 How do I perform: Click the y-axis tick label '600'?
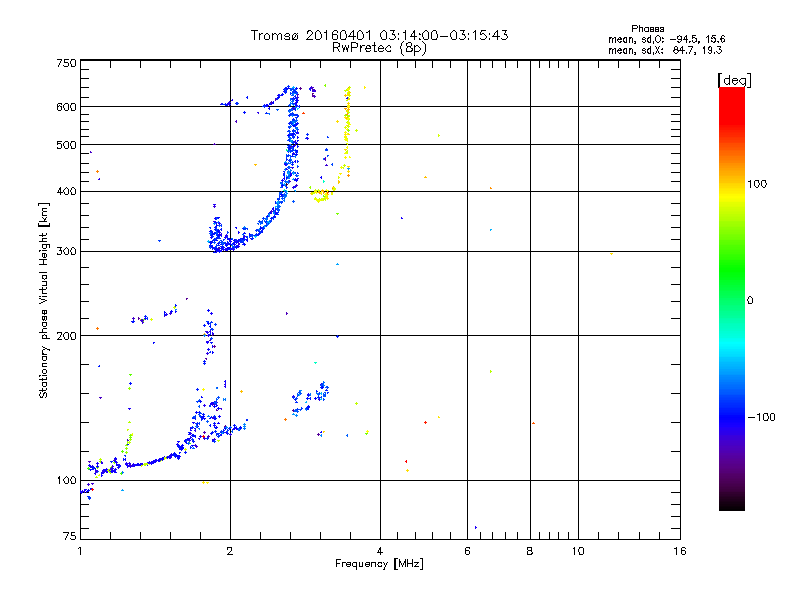coord(66,107)
